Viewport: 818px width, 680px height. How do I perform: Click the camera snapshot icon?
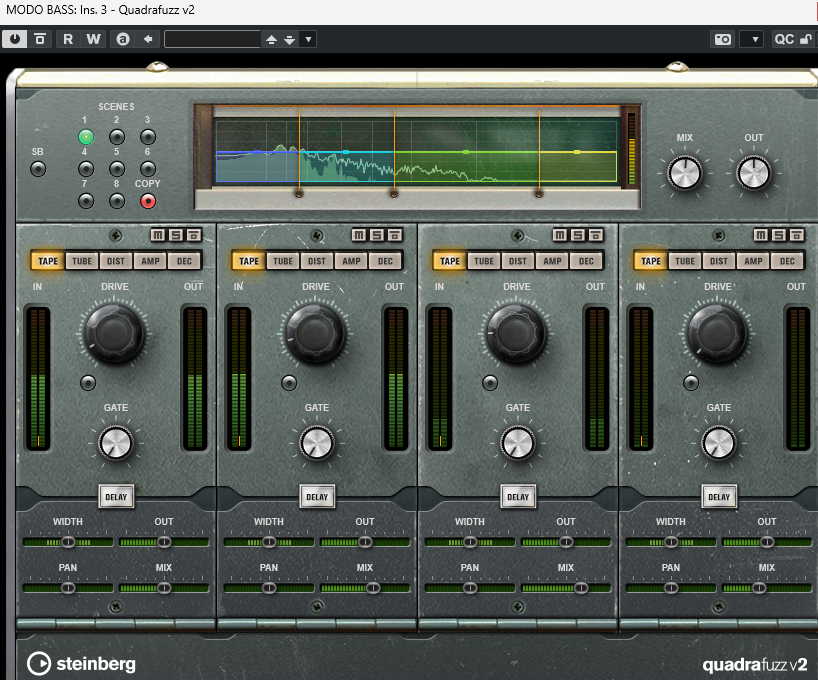(x=723, y=39)
